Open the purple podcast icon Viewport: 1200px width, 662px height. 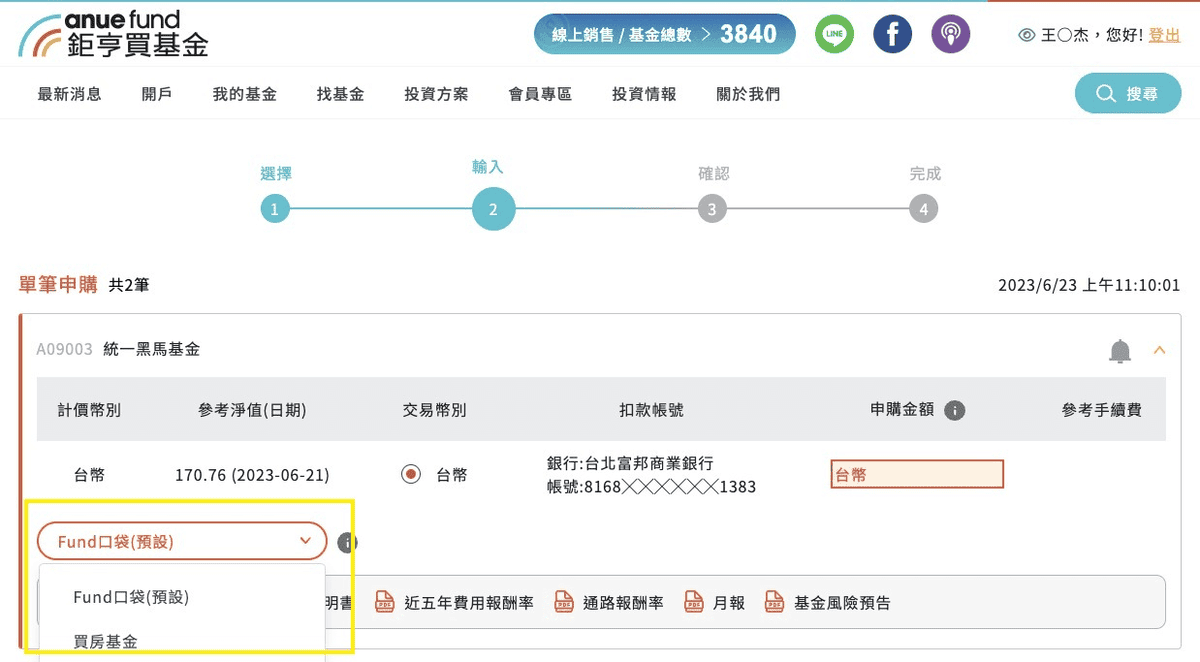(950, 34)
